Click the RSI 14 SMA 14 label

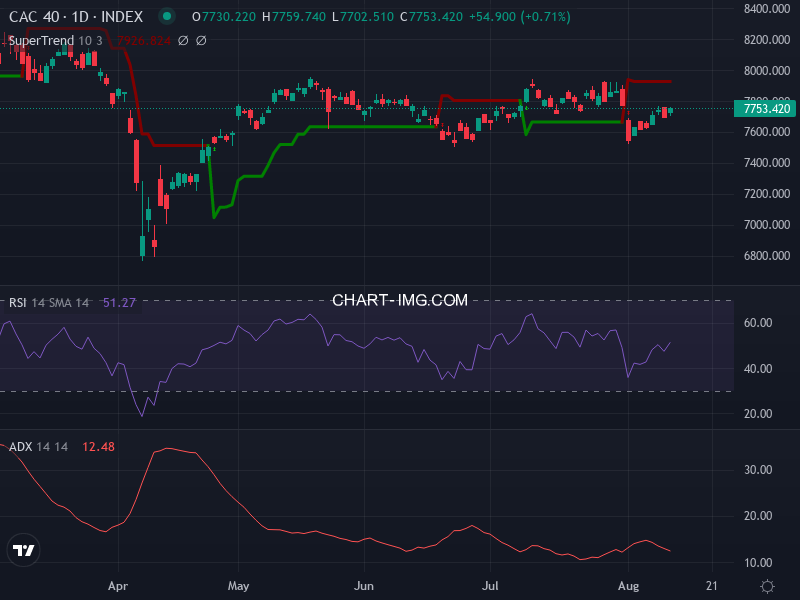tap(49, 303)
